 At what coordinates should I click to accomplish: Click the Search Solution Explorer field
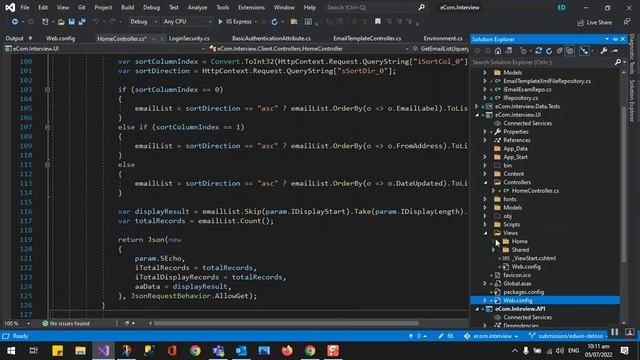pos(542,62)
